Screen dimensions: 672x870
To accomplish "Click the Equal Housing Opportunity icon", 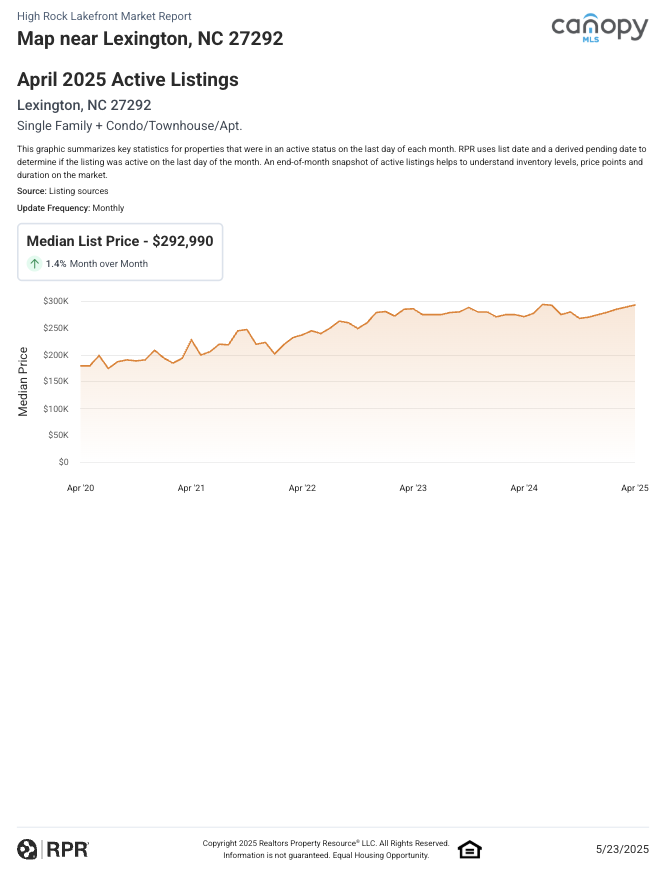I will point(470,849).
